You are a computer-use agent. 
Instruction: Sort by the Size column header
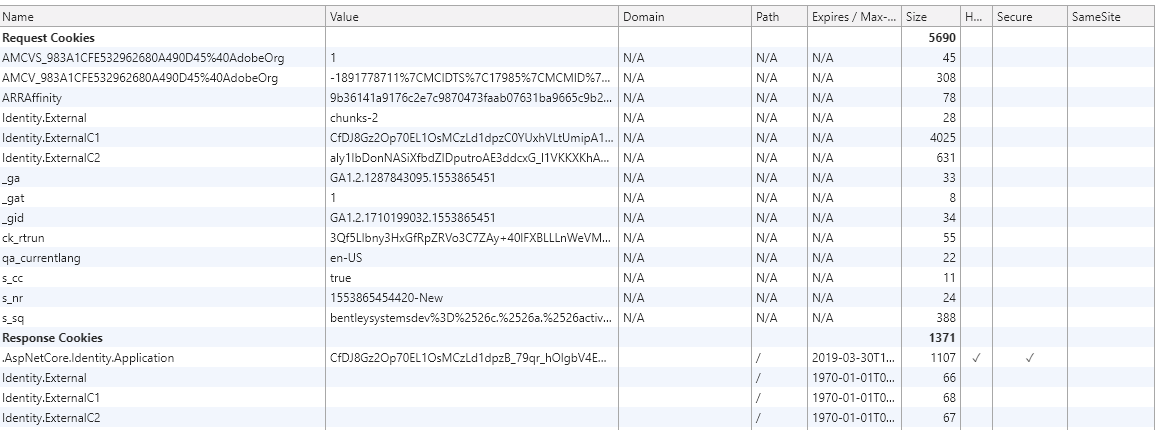[932, 16]
